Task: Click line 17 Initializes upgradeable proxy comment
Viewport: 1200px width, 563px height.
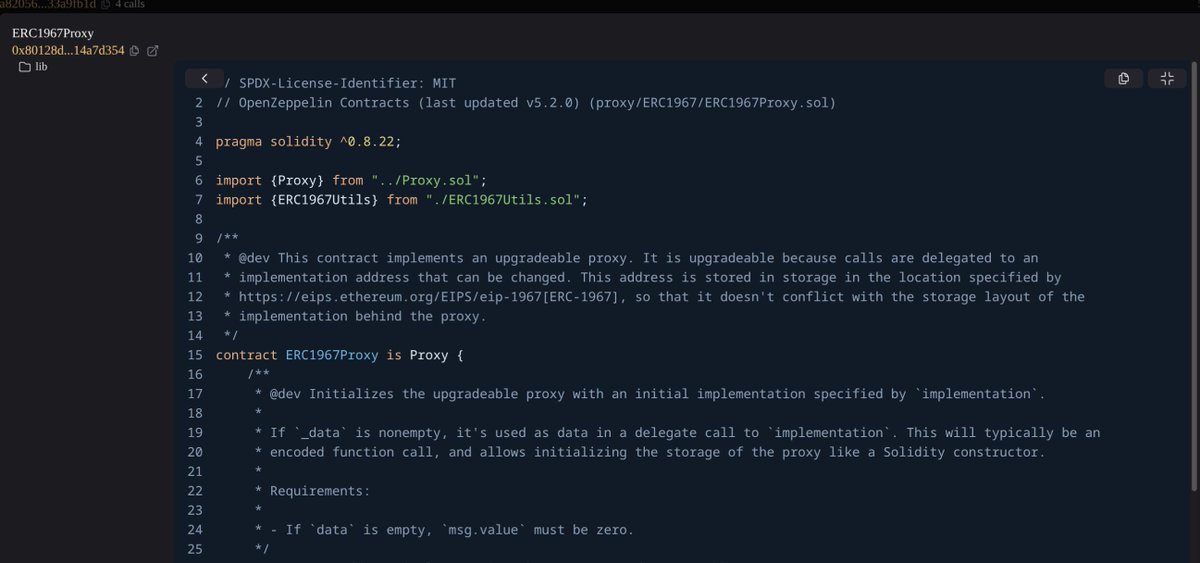Action: click(x=650, y=394)
